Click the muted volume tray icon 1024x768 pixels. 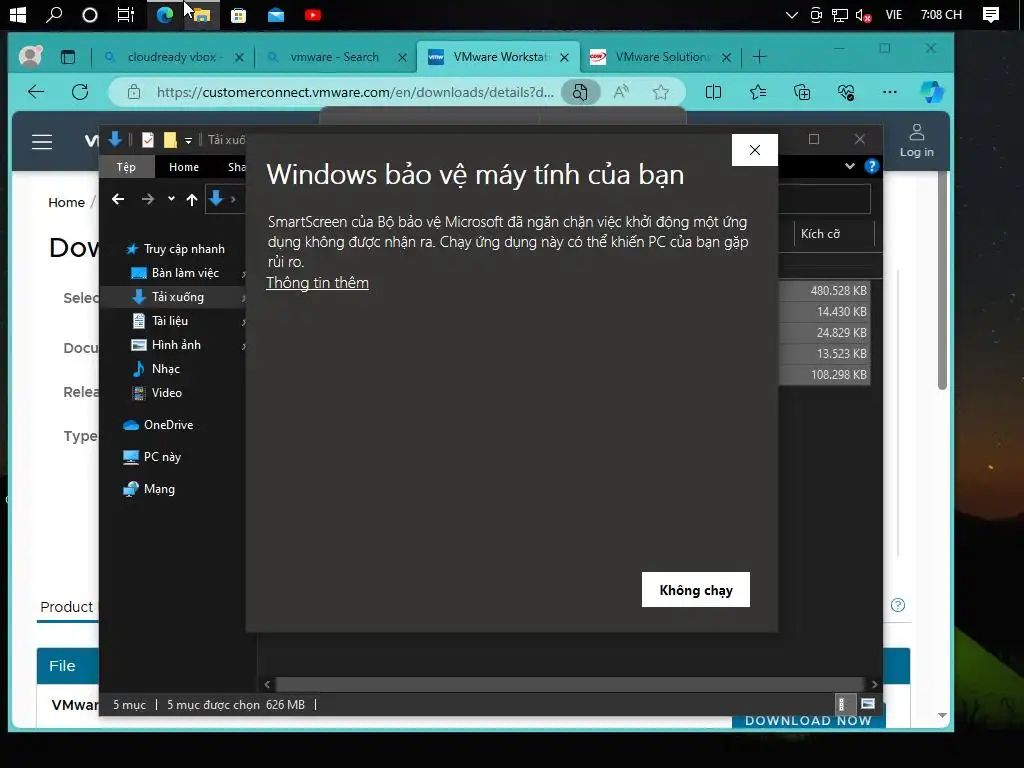863,15
